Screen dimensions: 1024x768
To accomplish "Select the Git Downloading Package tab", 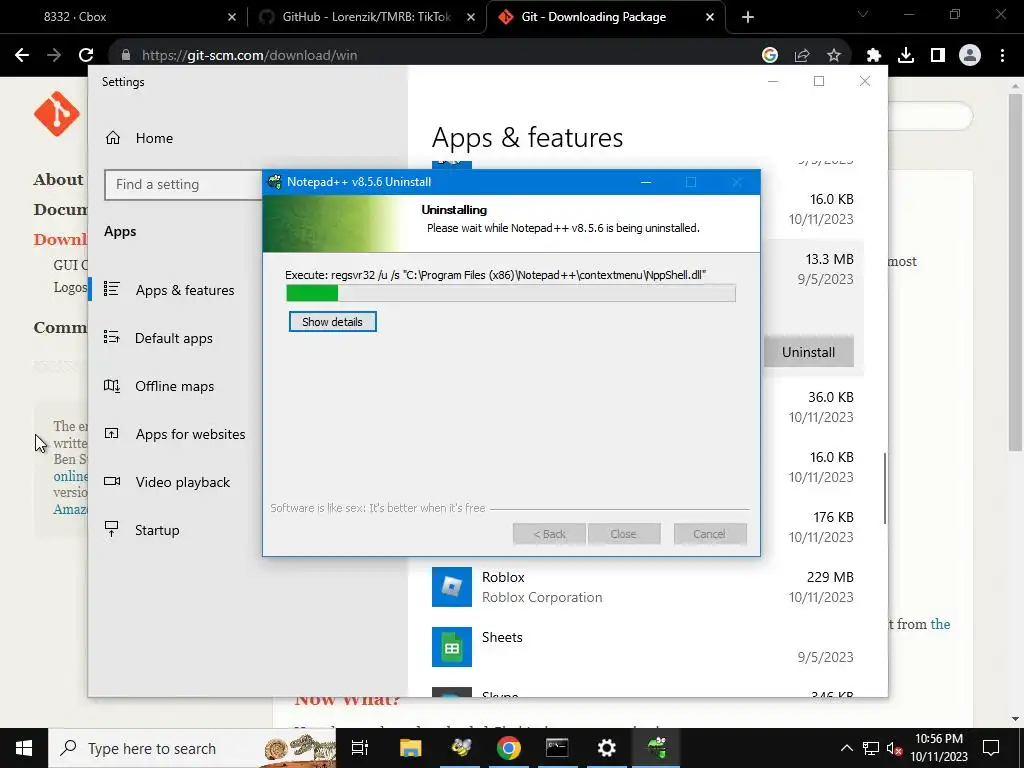I will coord(605,17).
